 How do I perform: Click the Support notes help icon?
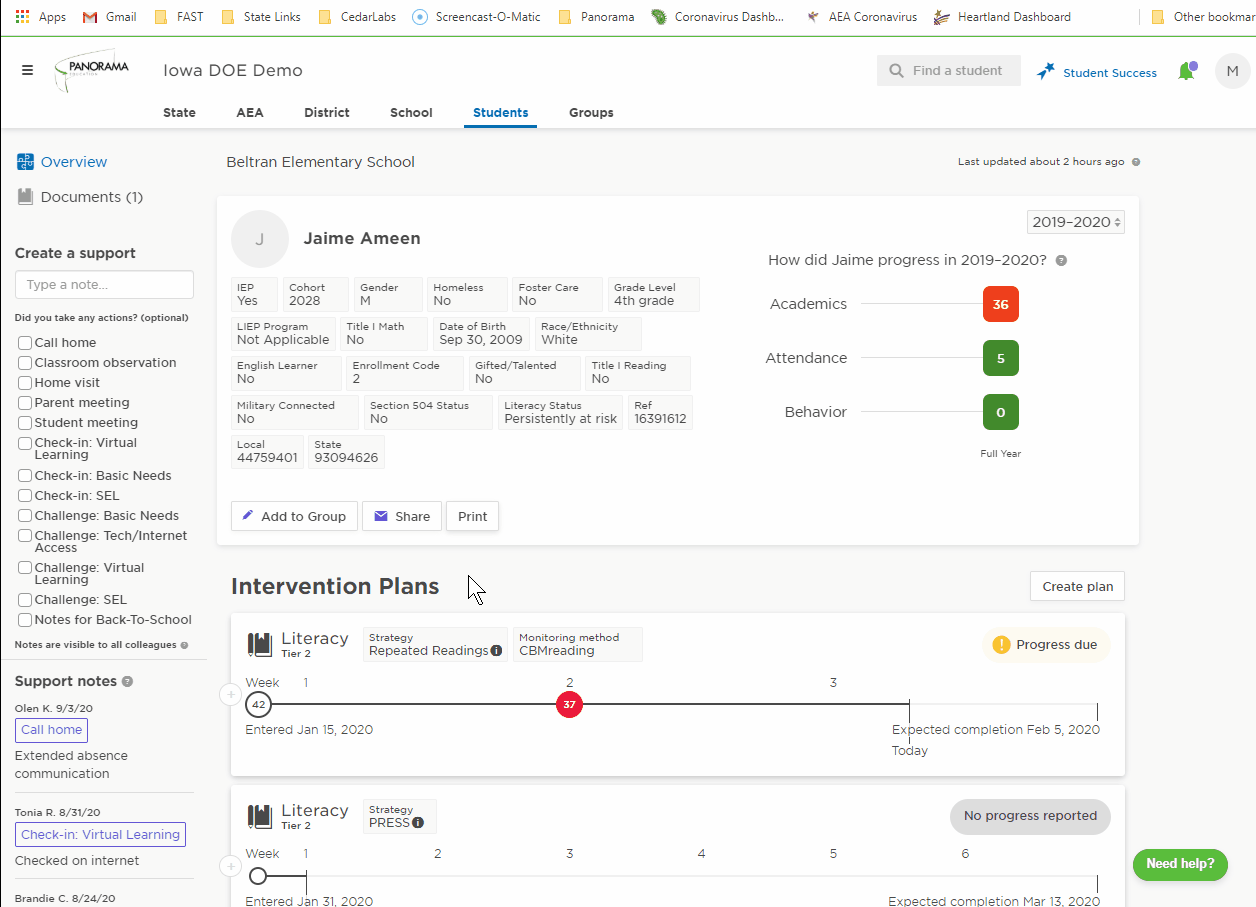pyautogui.click(x=127, y=682)
